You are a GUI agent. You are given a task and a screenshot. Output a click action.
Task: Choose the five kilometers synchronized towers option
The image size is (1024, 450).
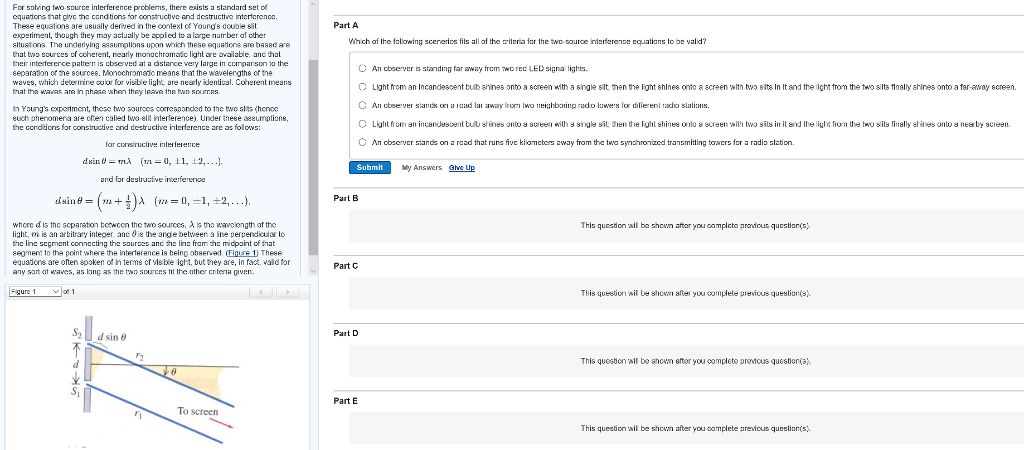point(362,141)
